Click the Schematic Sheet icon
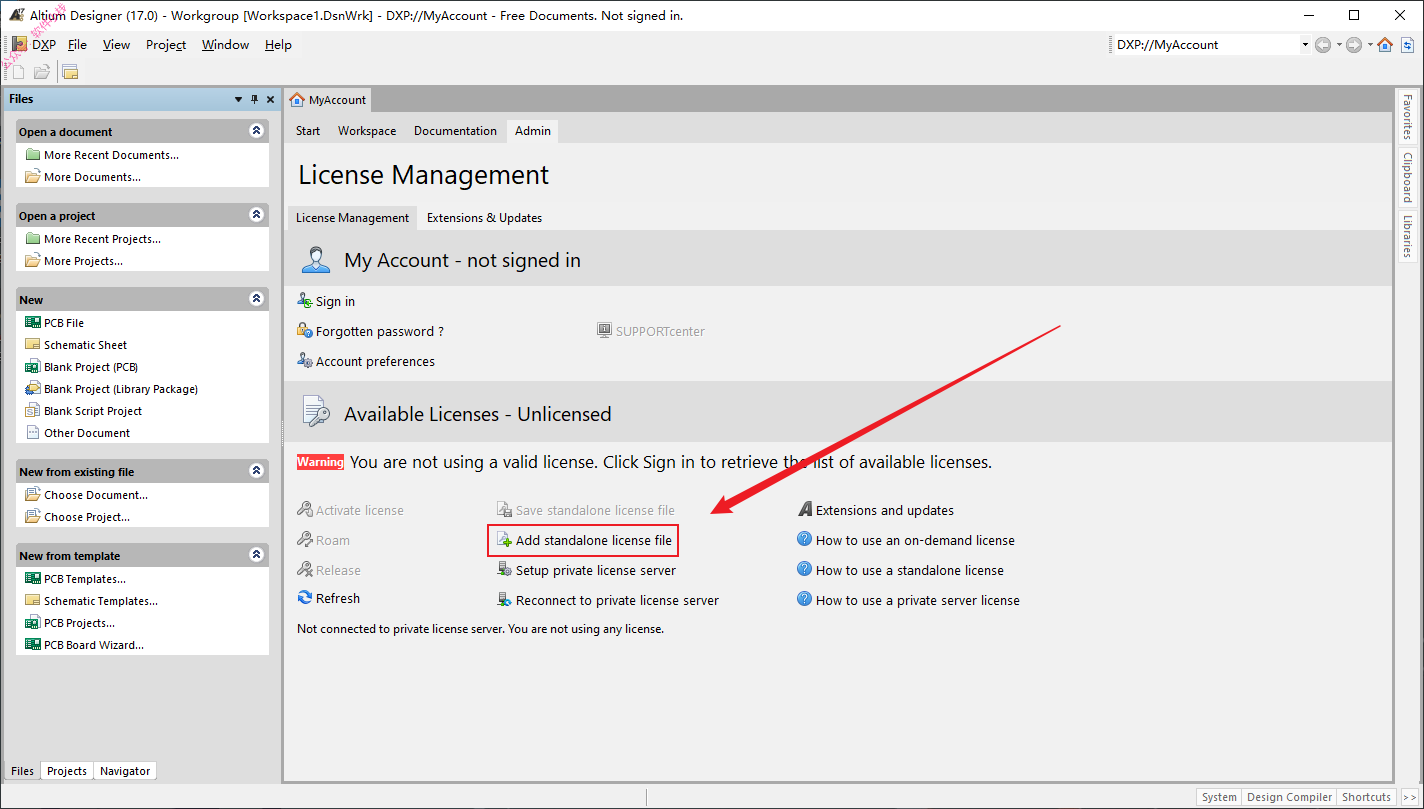The width and height of the screenshot is (1424, 809). click(x=33, y=345)
